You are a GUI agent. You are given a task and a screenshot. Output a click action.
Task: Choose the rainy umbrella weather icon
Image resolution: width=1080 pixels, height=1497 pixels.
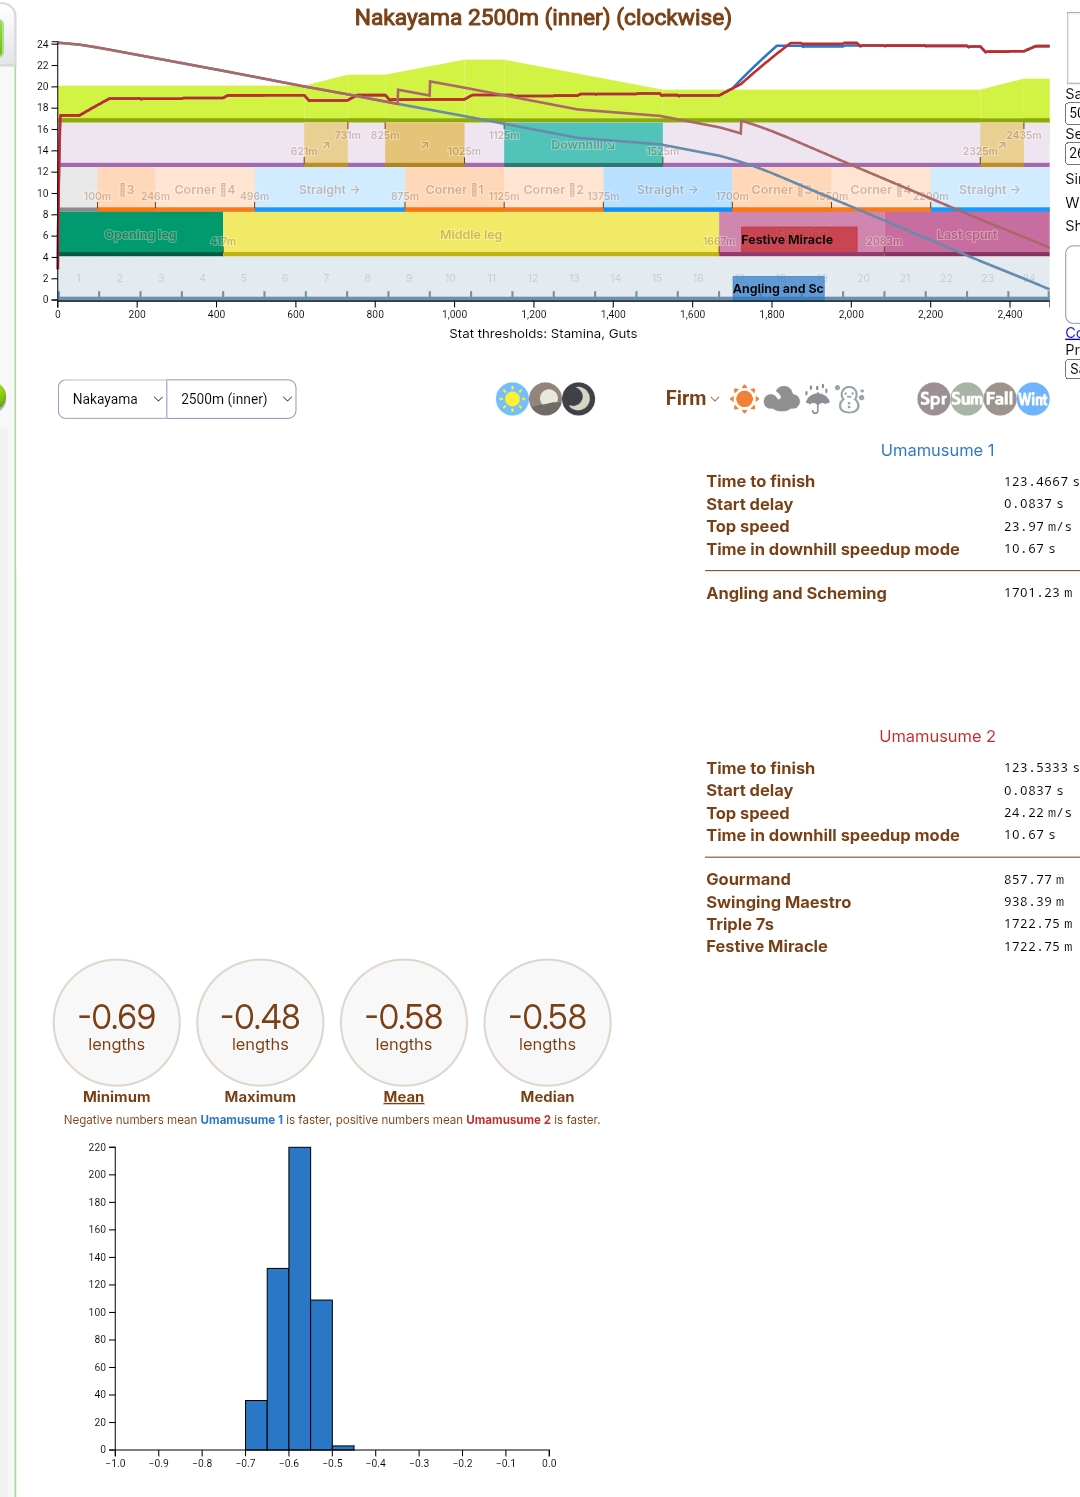(817, 399)
